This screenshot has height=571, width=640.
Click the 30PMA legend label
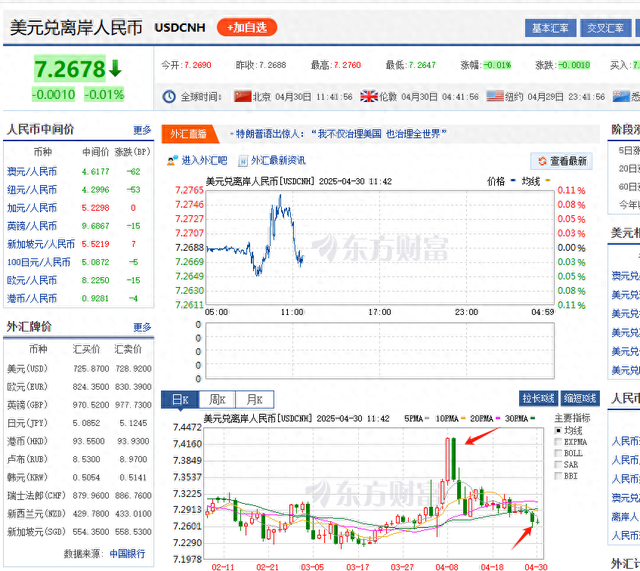(516, 419)
